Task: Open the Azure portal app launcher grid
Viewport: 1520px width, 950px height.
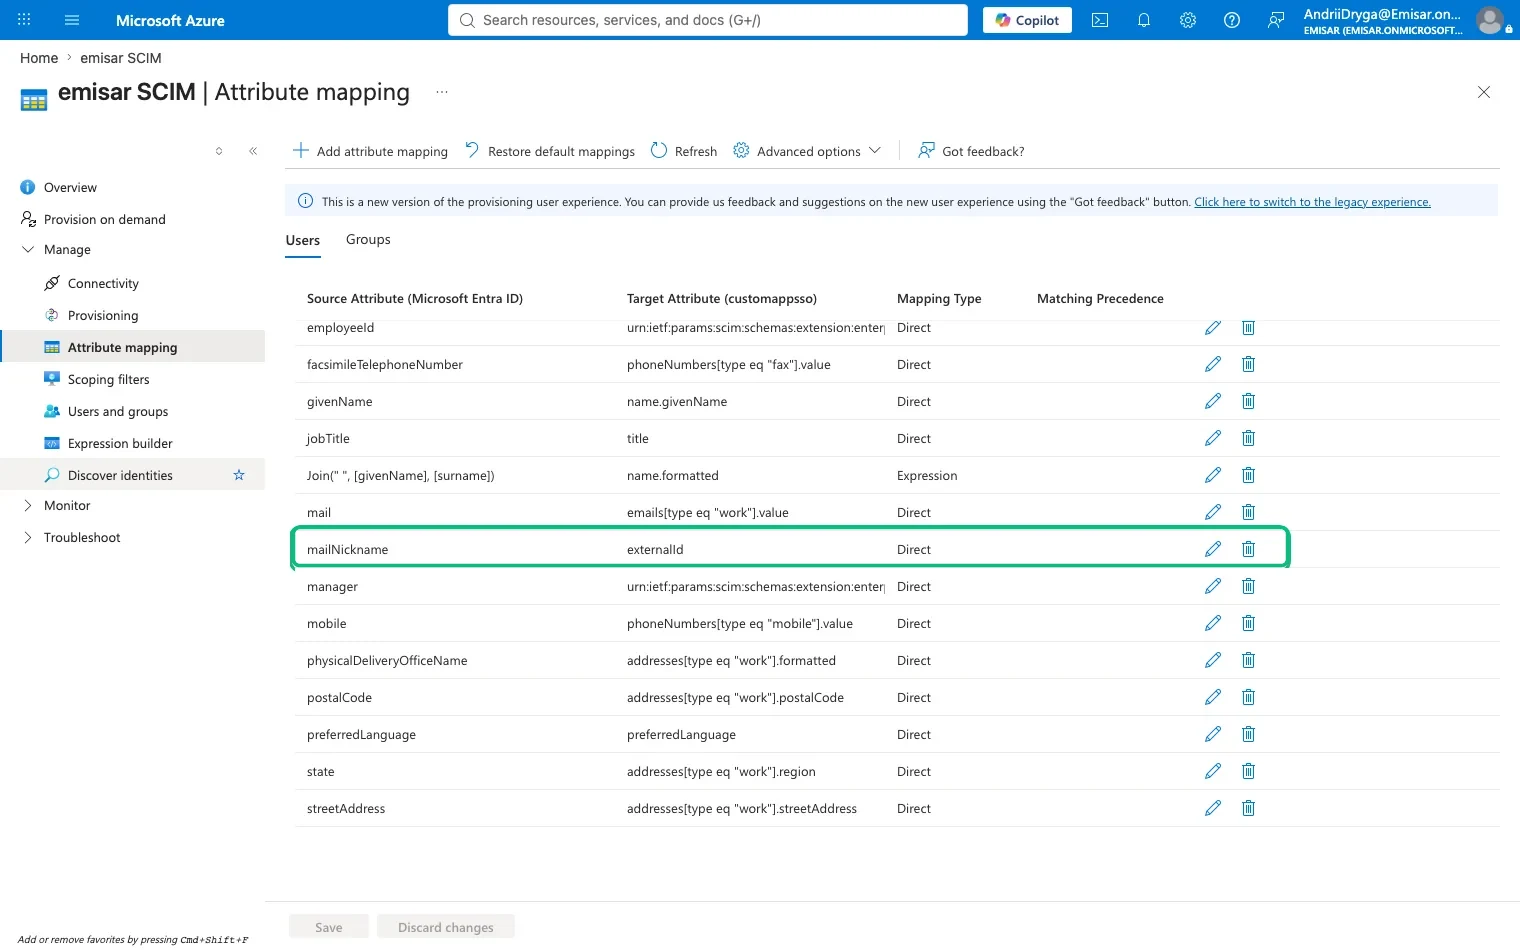Action: pos(24,20)
